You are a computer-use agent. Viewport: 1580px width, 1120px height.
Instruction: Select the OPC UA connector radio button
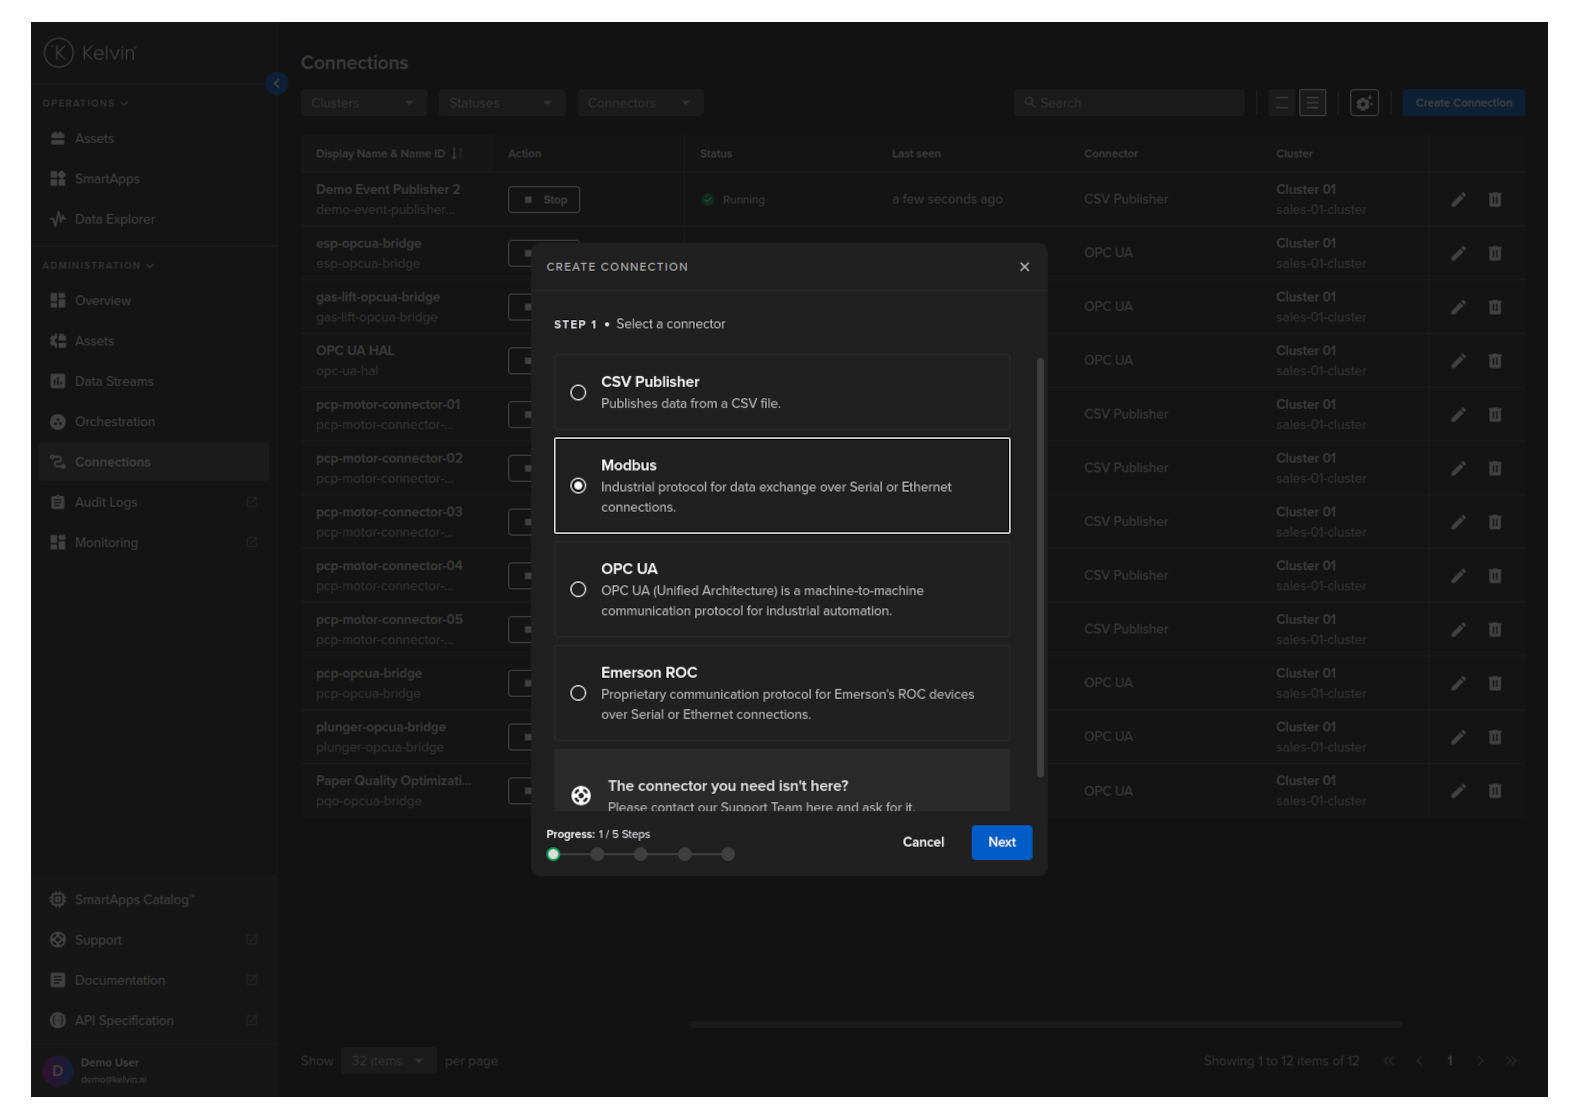(578, 590)
